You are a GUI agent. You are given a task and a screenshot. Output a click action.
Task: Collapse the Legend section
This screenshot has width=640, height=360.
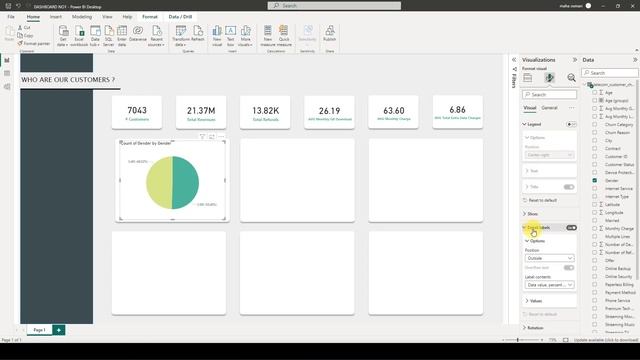tap(524, 124)
